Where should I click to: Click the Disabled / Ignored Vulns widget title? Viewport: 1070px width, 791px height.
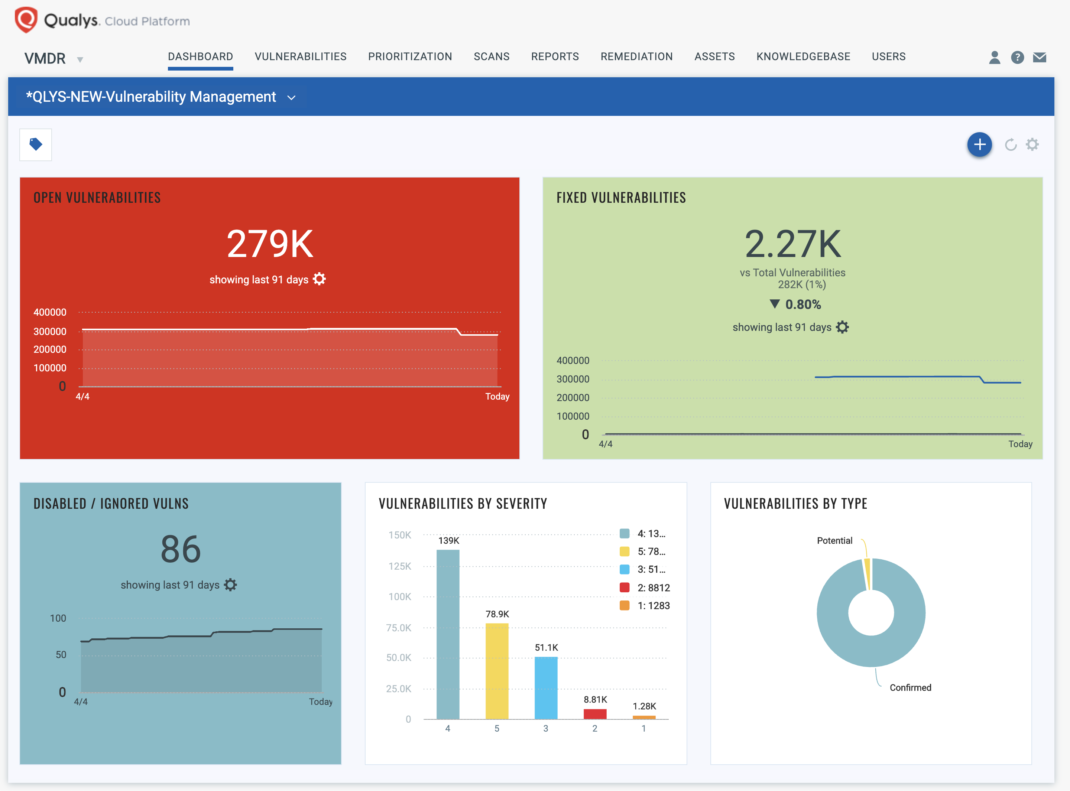(x=111, y=504)
